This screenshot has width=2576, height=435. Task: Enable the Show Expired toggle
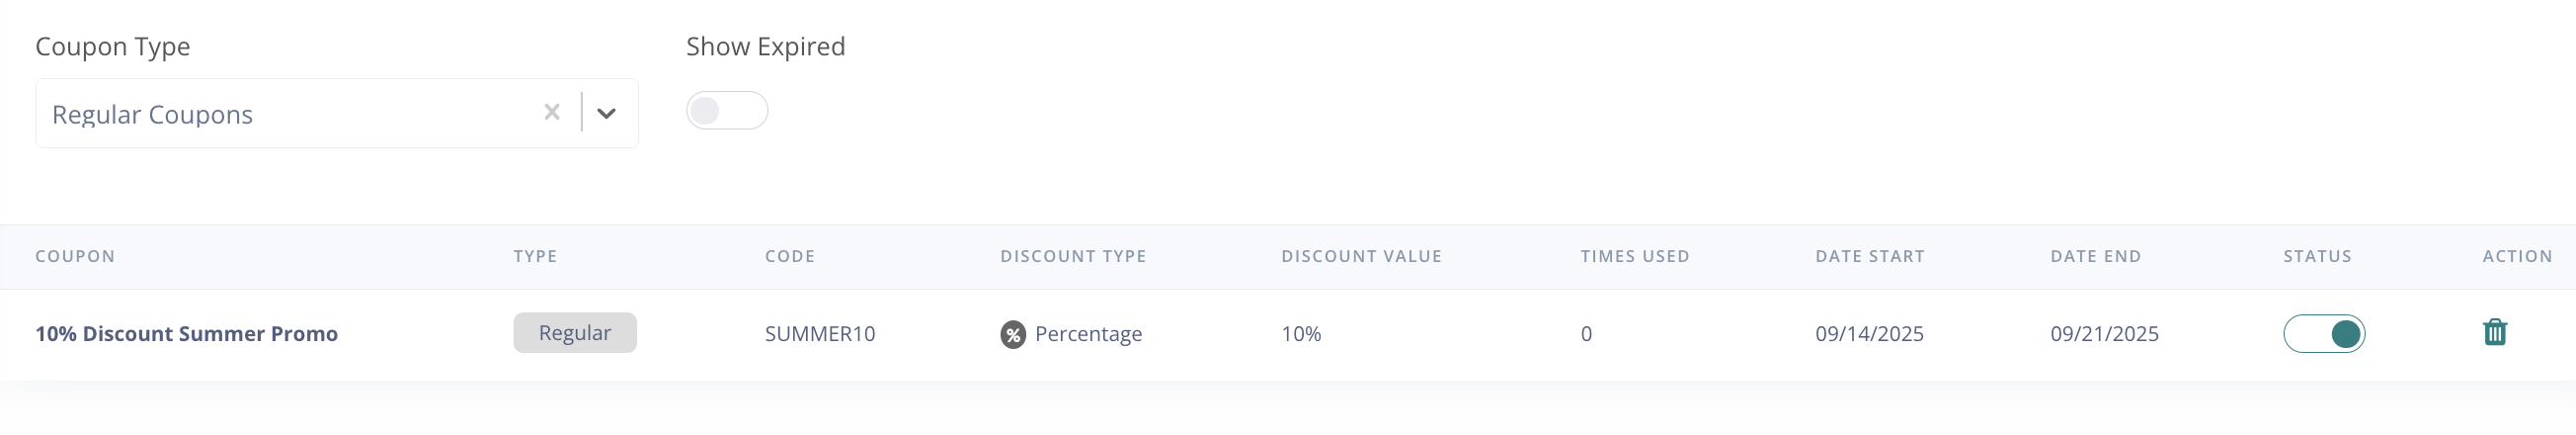[726, 111]
